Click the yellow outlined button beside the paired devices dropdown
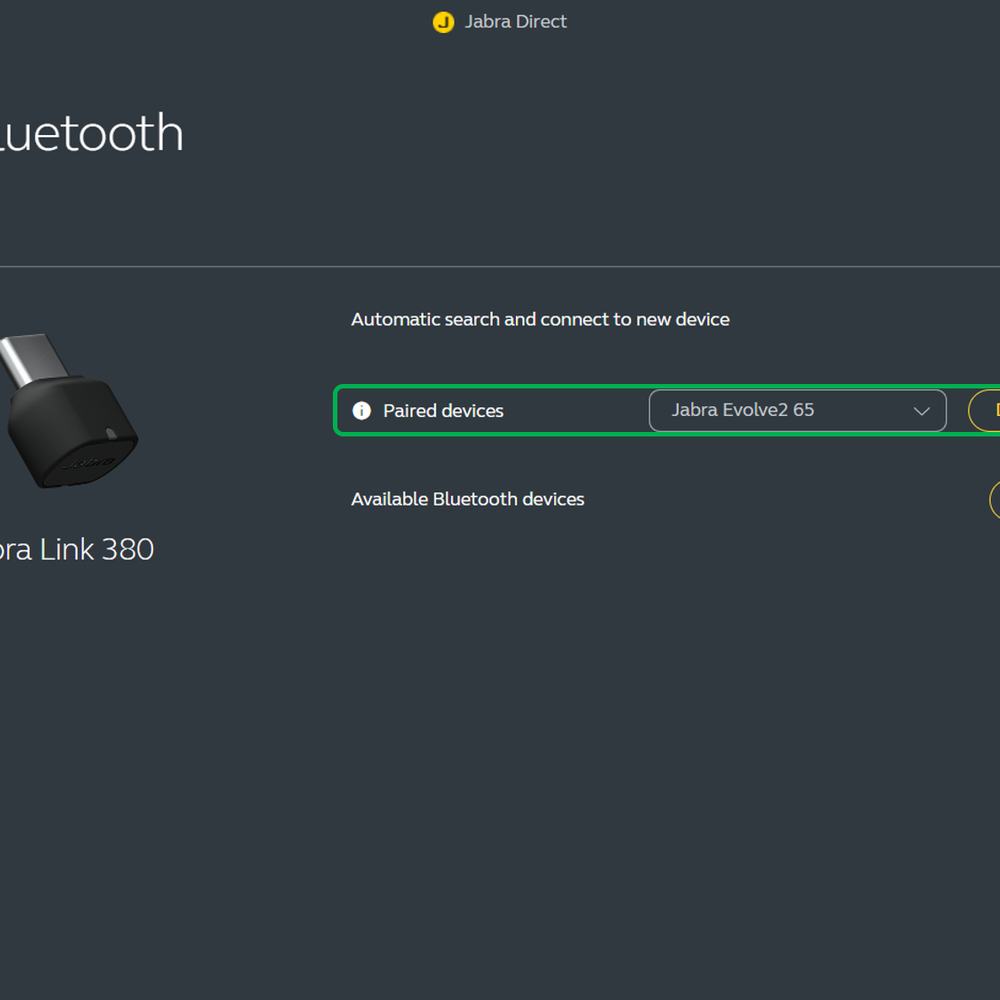Image resolution: width=1000 pixels, height=1000 pixels. pos(984,411)
